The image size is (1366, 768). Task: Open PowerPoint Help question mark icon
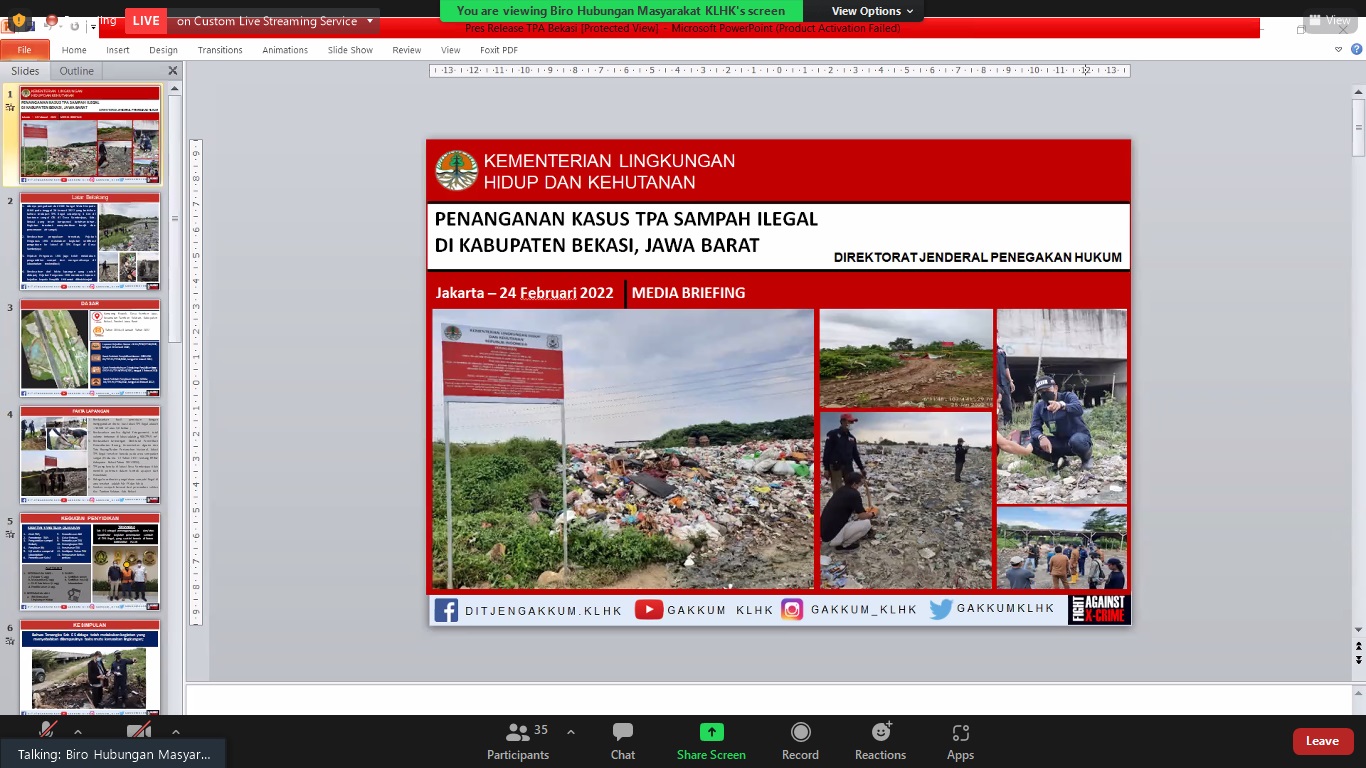[x=1355, y=50]
